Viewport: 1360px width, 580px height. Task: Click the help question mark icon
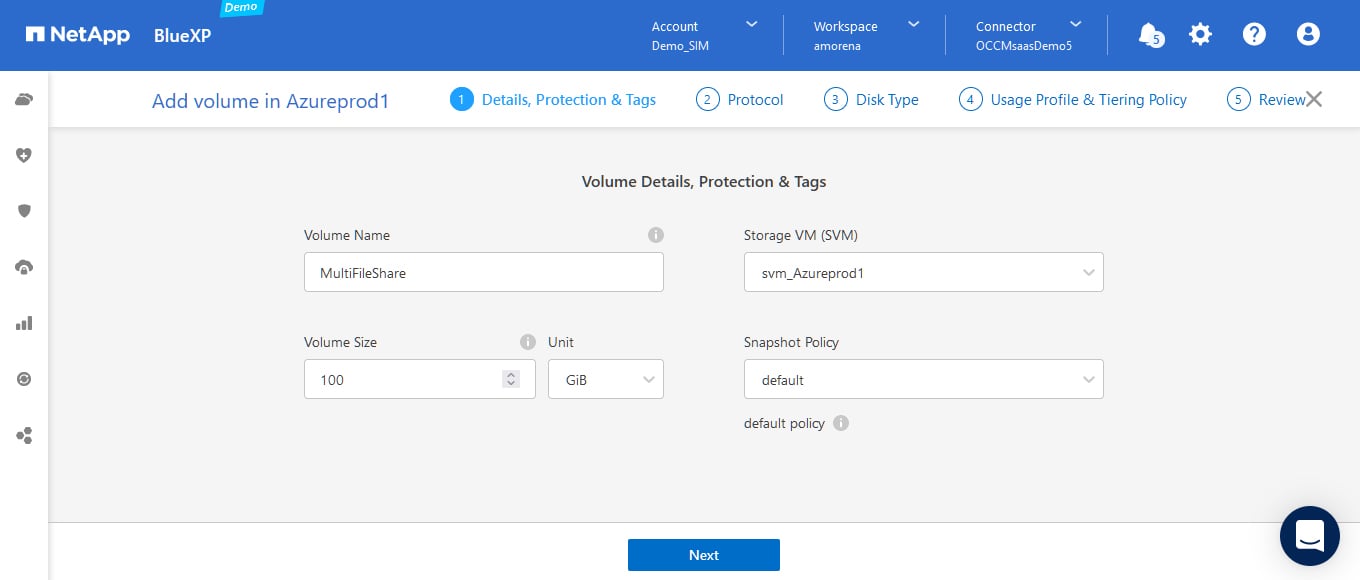(x=1254, y=34)
